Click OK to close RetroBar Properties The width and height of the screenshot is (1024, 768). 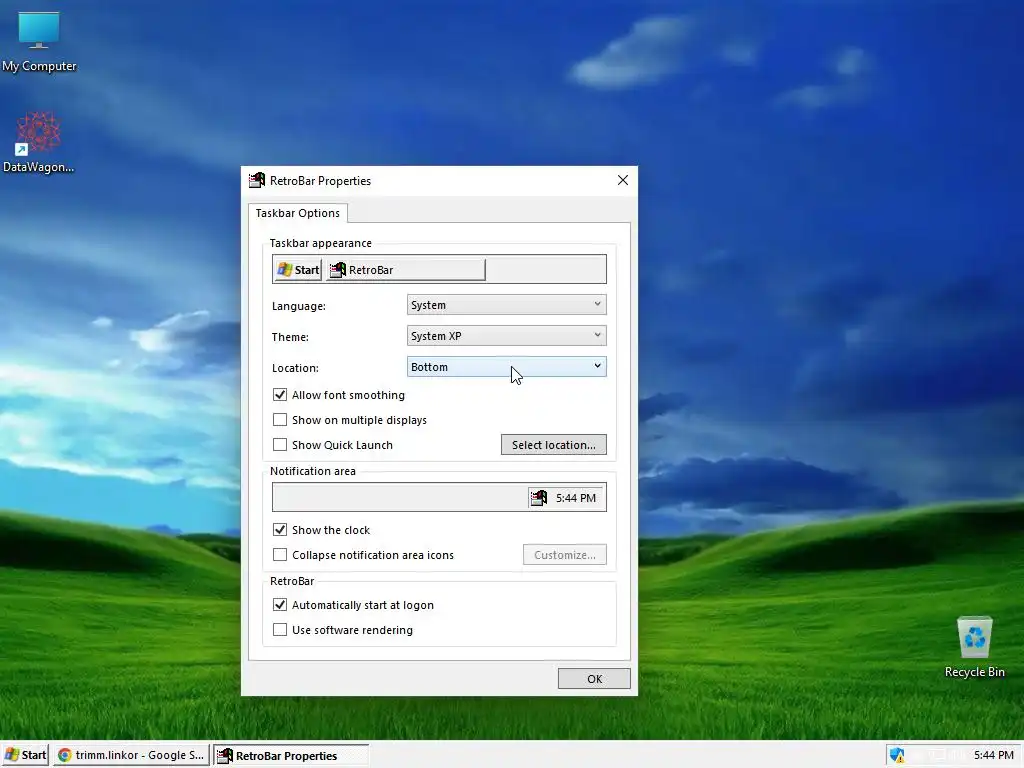pos(594,679)
